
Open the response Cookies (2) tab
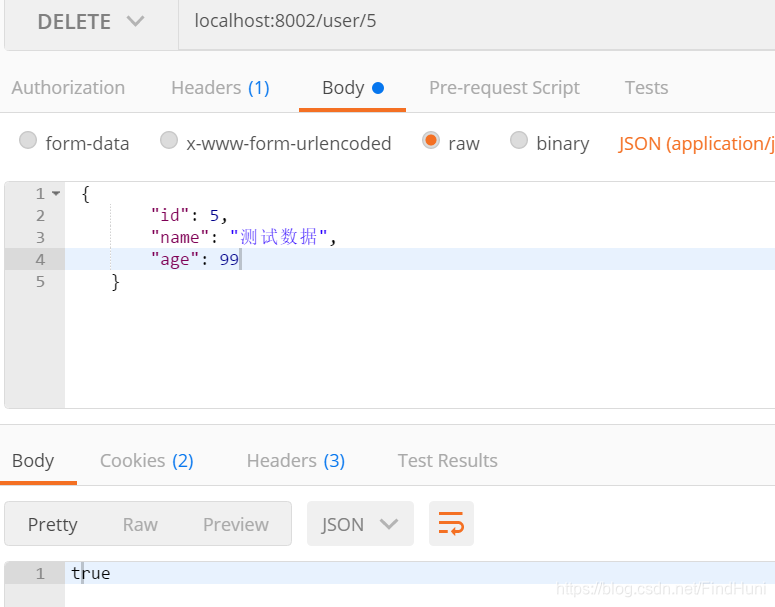[x=146, y=461]
